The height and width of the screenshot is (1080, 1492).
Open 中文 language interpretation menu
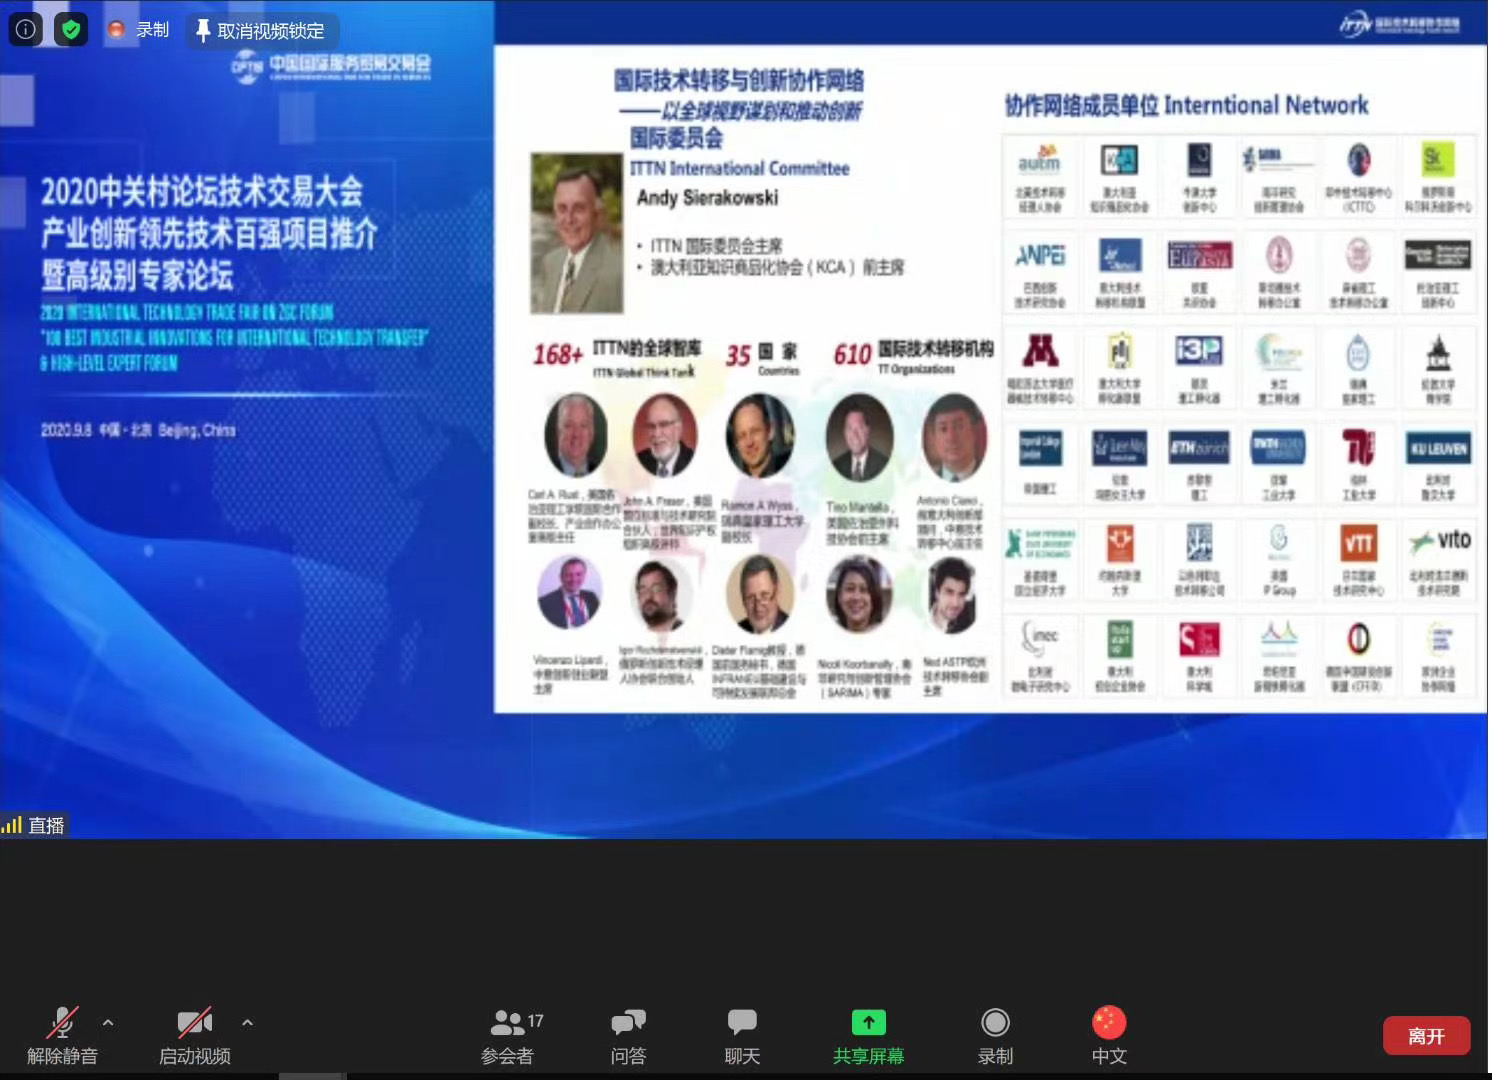click(1109, 1036)
